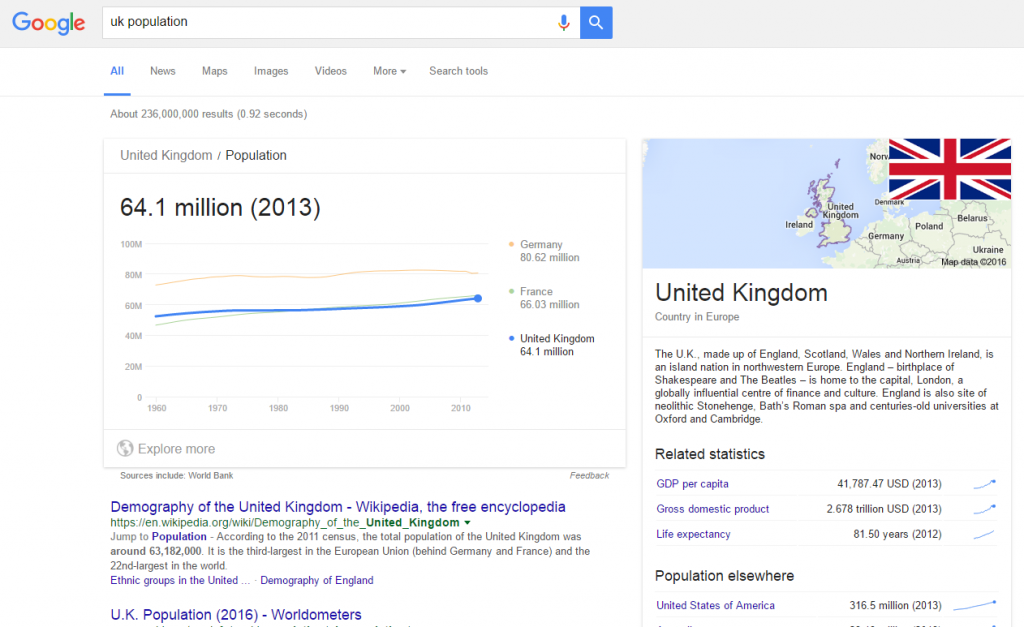The width and height of the screenshot is (1024, 627).
Task: Expand the More dropdown menu
Action: click(x=389, y=71)
